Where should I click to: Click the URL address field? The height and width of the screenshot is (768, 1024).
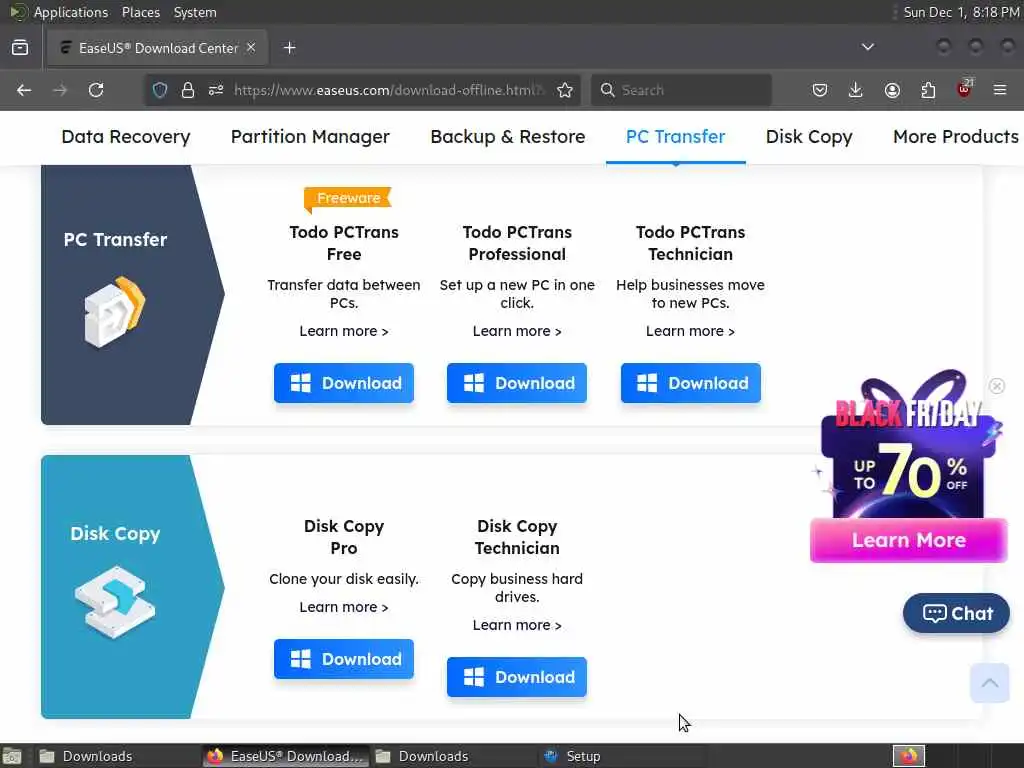pos(390,90)
